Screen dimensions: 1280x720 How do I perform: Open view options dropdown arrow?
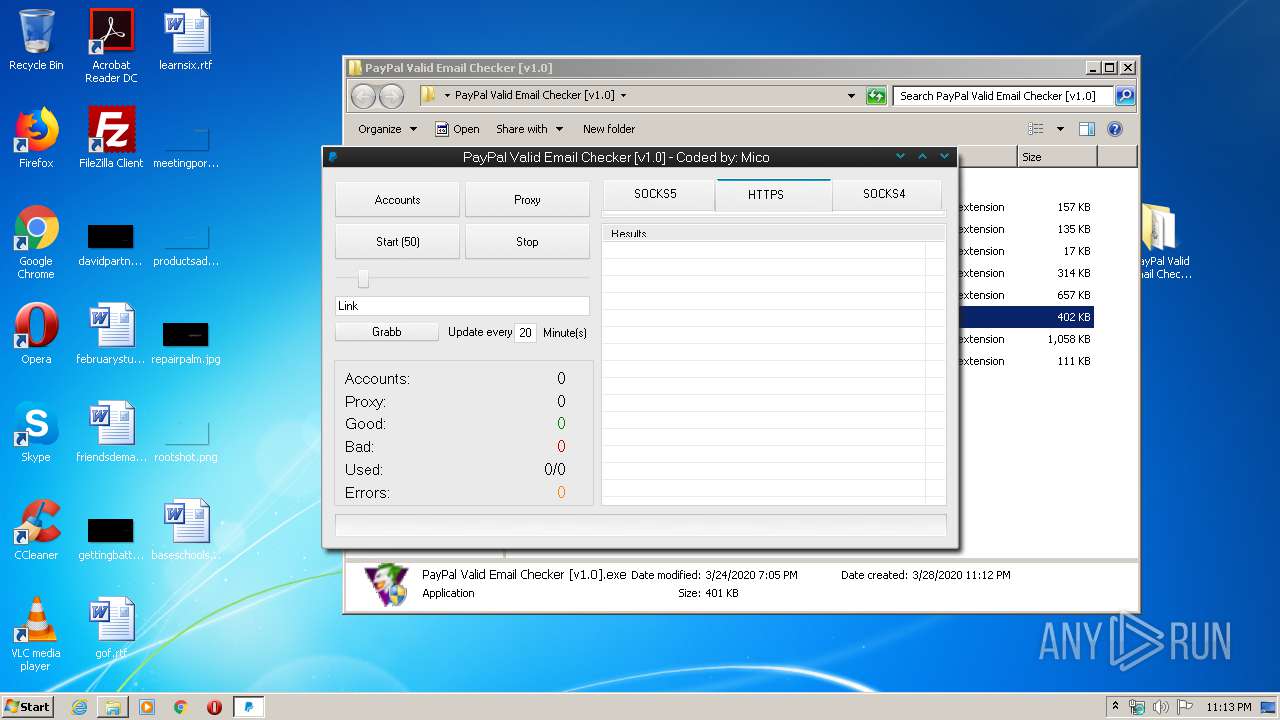pos(1060,129)
